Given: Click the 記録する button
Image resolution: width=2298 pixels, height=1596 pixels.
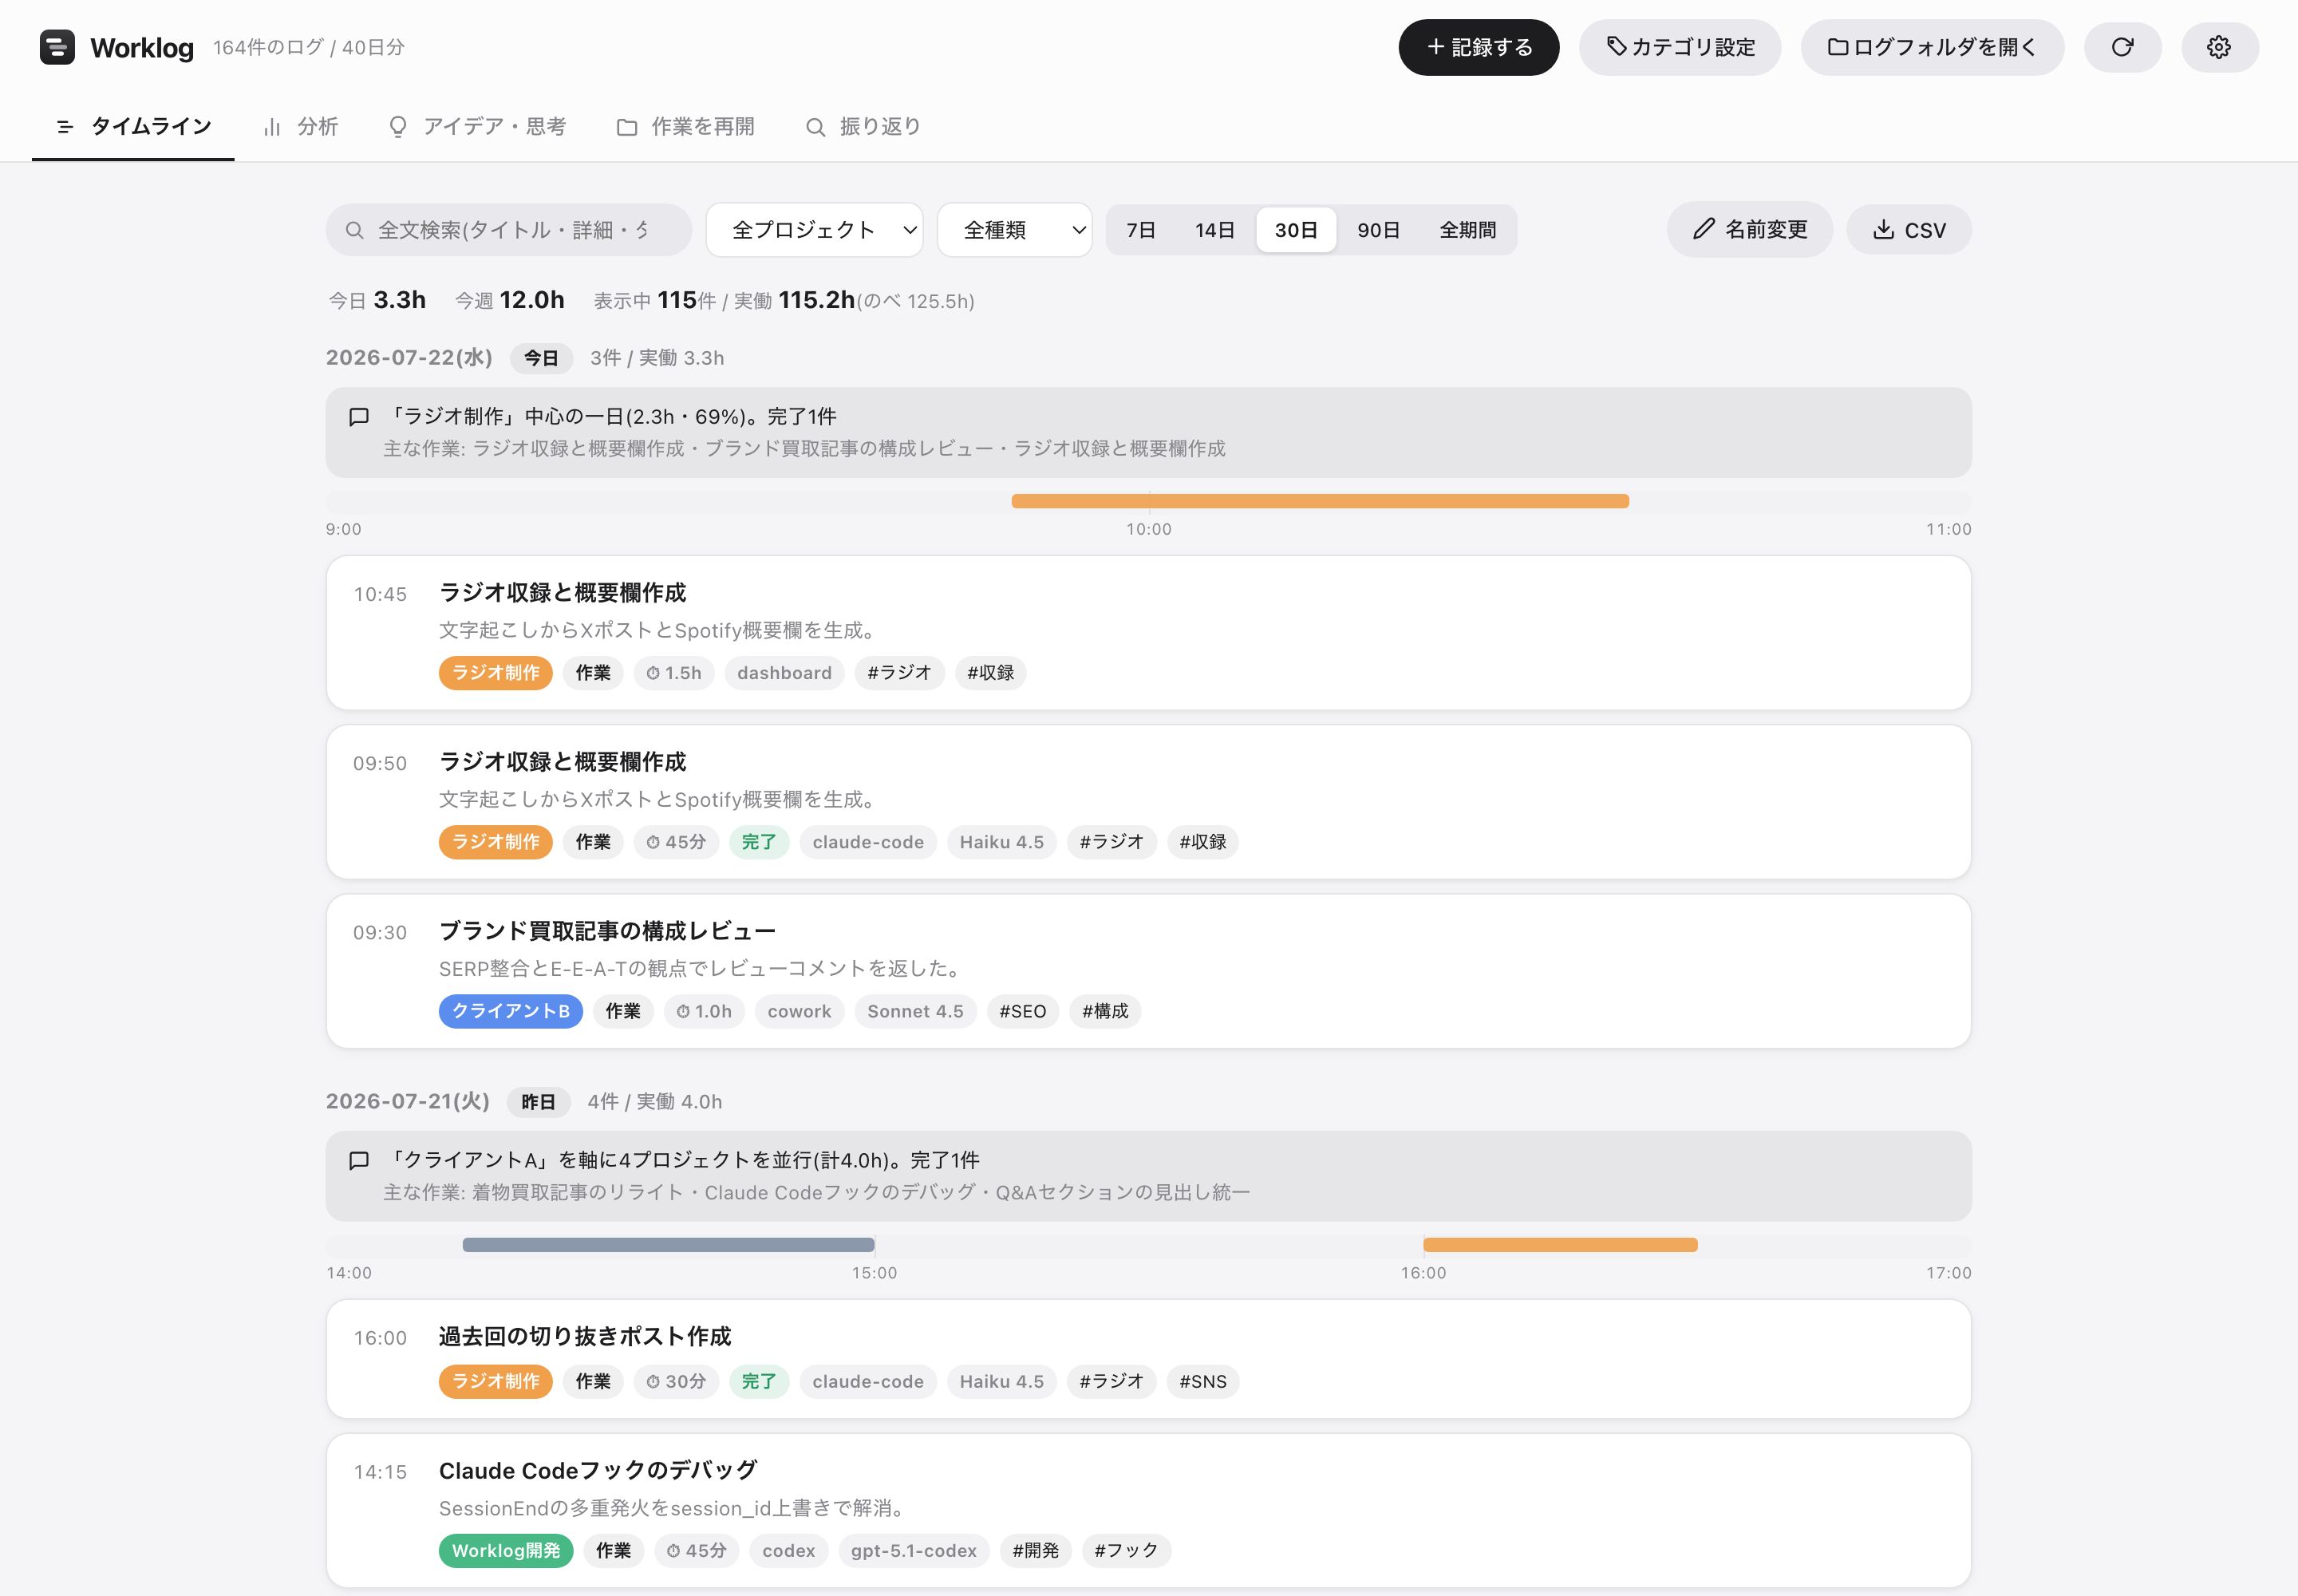Looking at the screenshot, I should click(x=1478, y=47).
